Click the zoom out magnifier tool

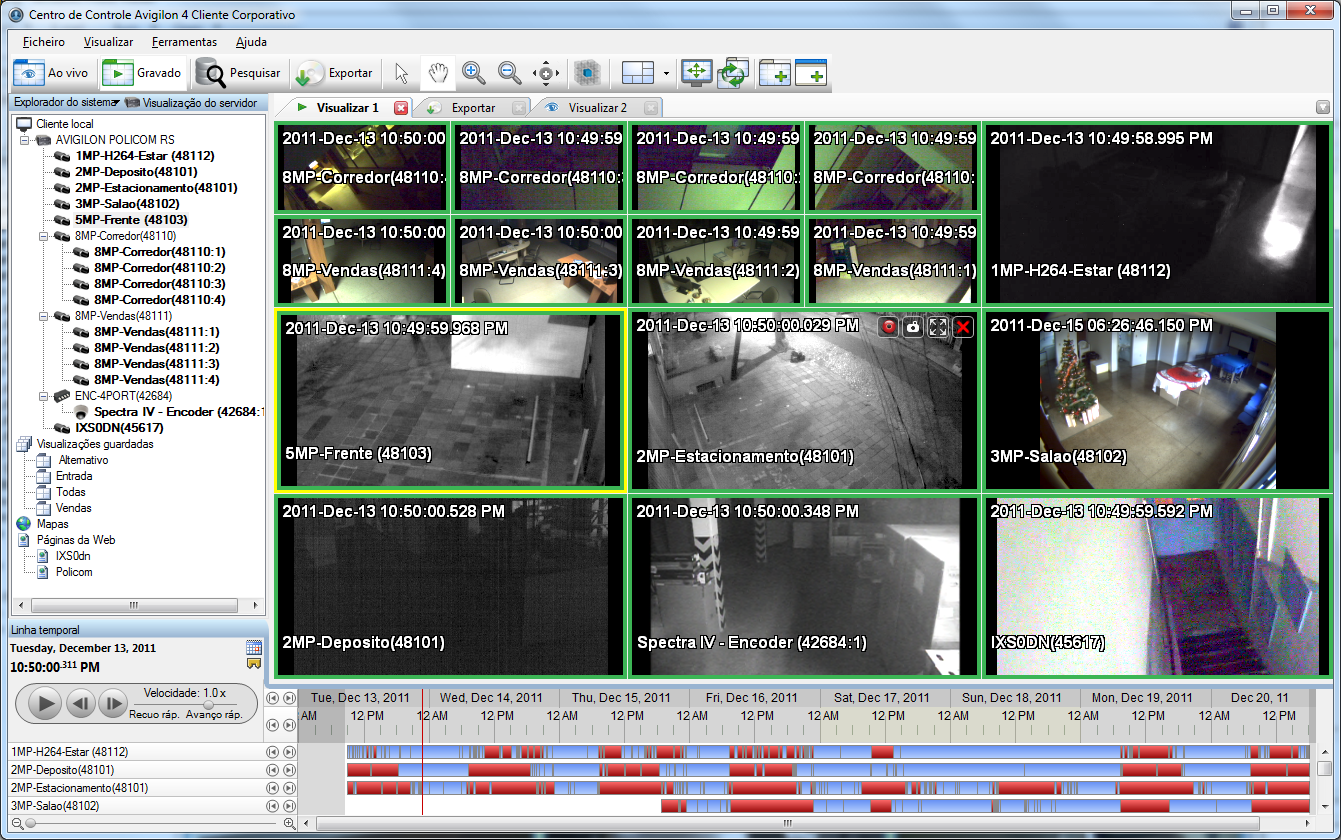click(x=509, y=73)
